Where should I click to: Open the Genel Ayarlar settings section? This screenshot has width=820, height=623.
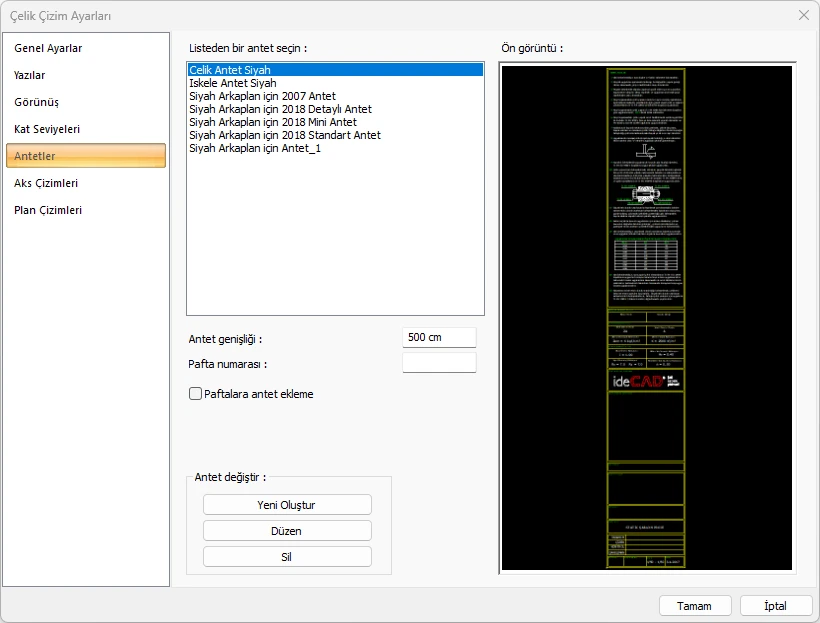point(48,48)
